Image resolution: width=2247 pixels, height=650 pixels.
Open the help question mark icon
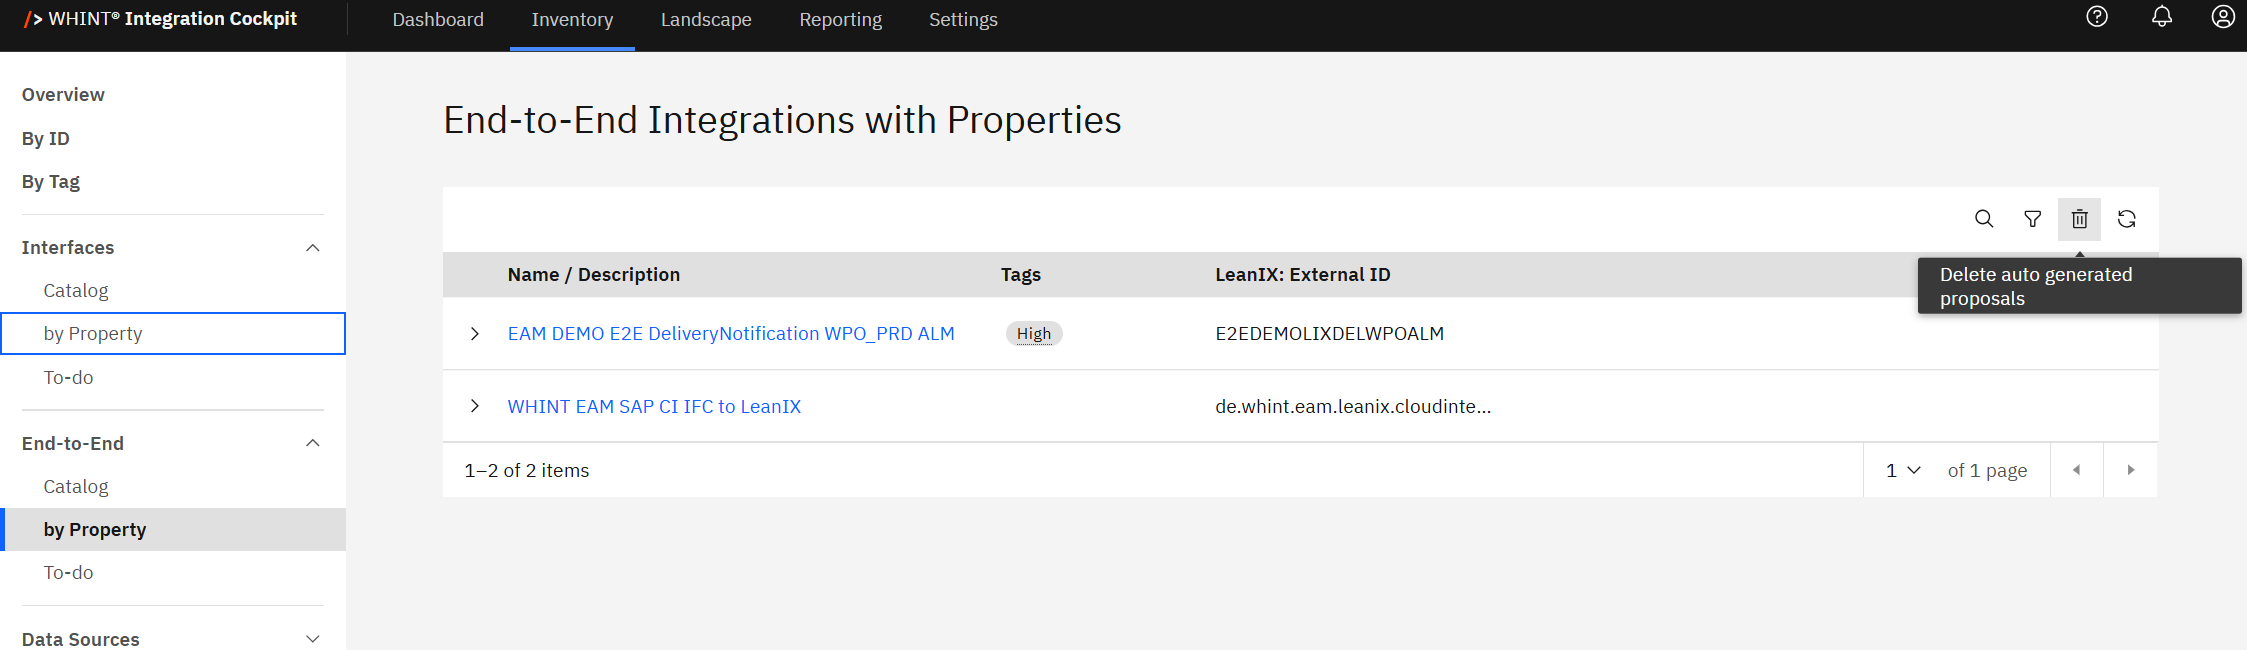[2097, 17]
